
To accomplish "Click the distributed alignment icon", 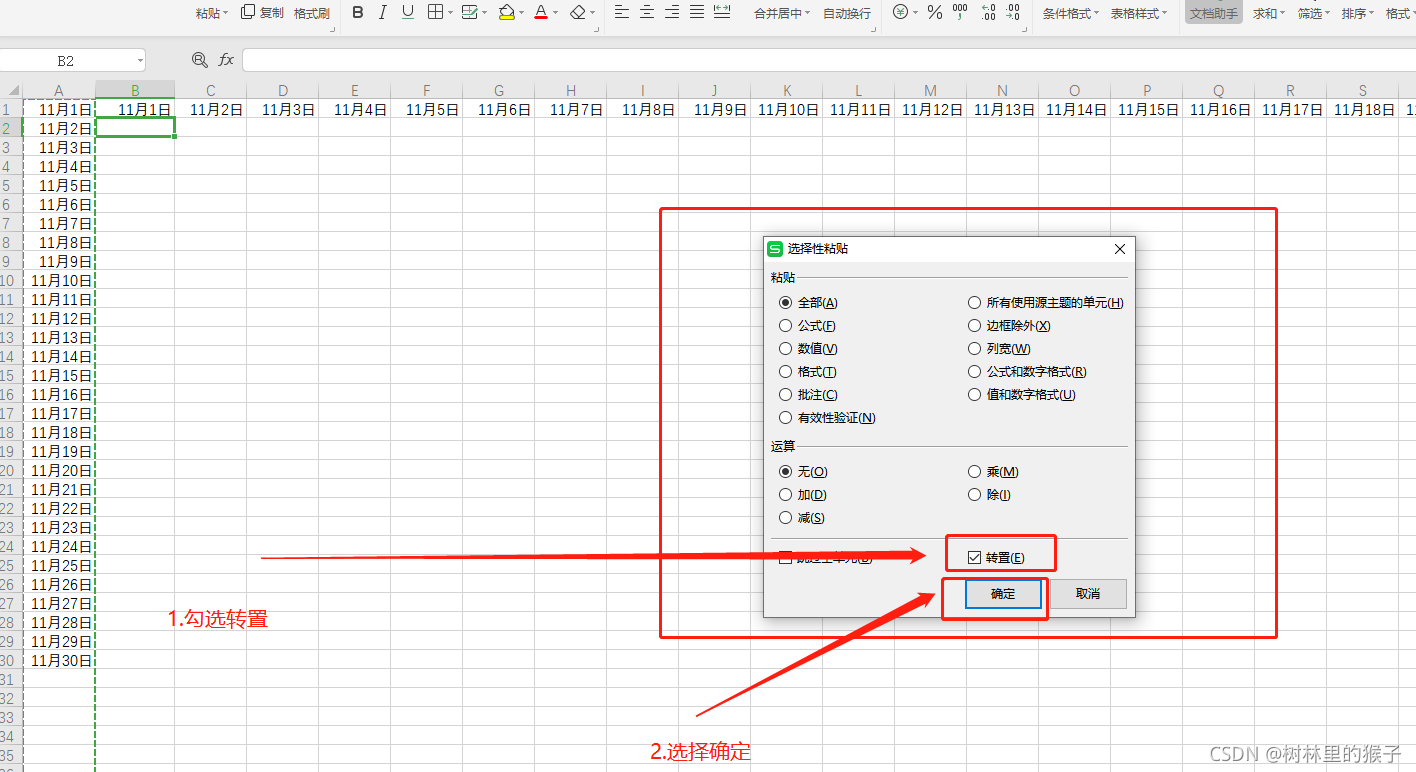I will pyautogui.click(x=722, y=12).
